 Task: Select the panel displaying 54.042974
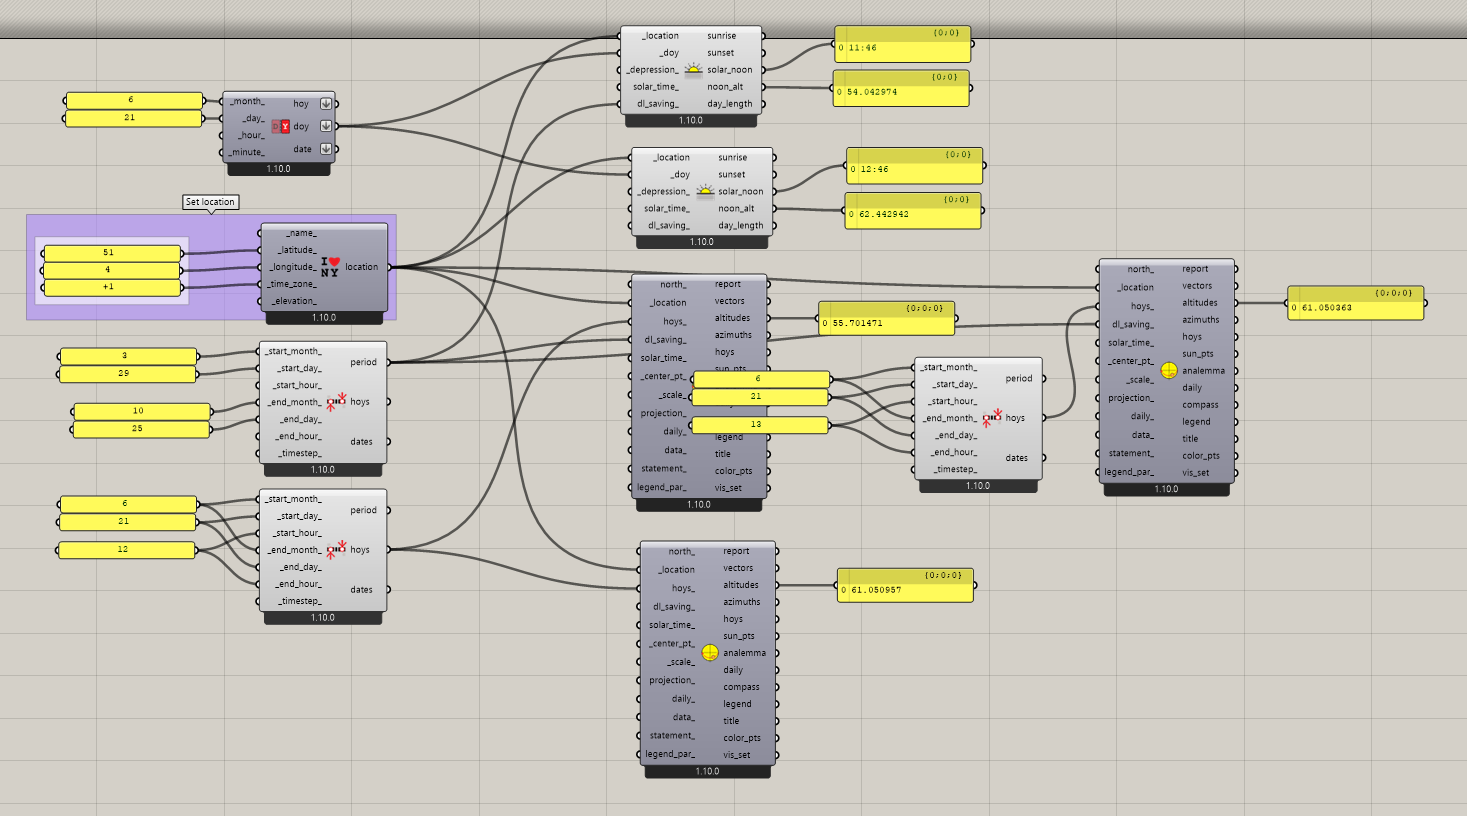click(900, 92)
